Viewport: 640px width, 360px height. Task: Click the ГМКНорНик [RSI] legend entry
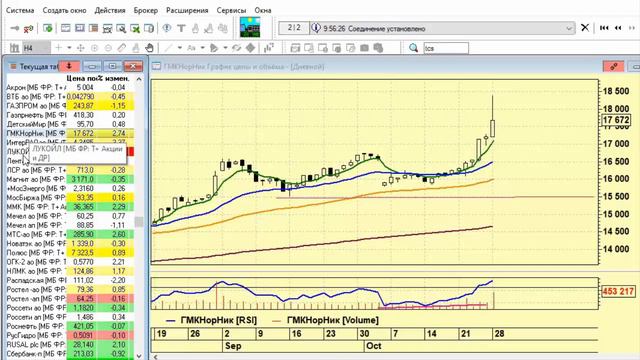point(212,320)
